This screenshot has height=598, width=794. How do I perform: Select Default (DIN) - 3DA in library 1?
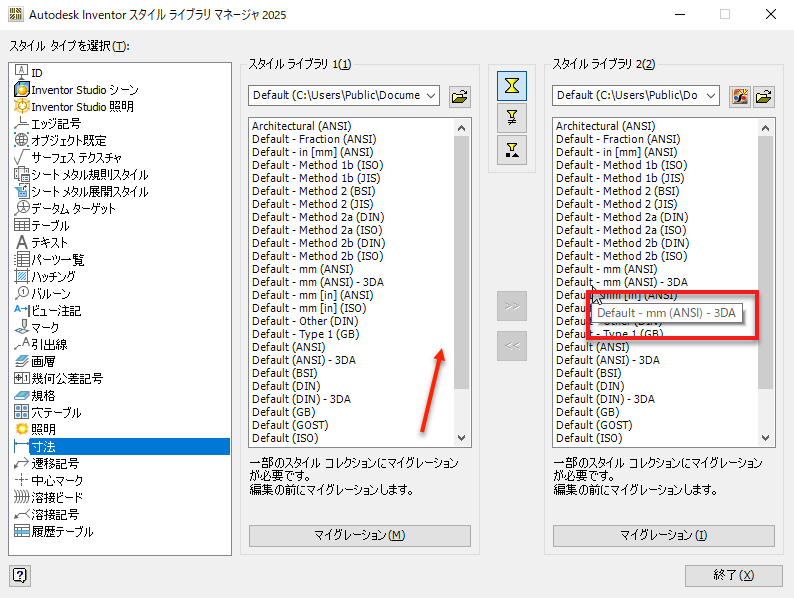coord(301,399)
